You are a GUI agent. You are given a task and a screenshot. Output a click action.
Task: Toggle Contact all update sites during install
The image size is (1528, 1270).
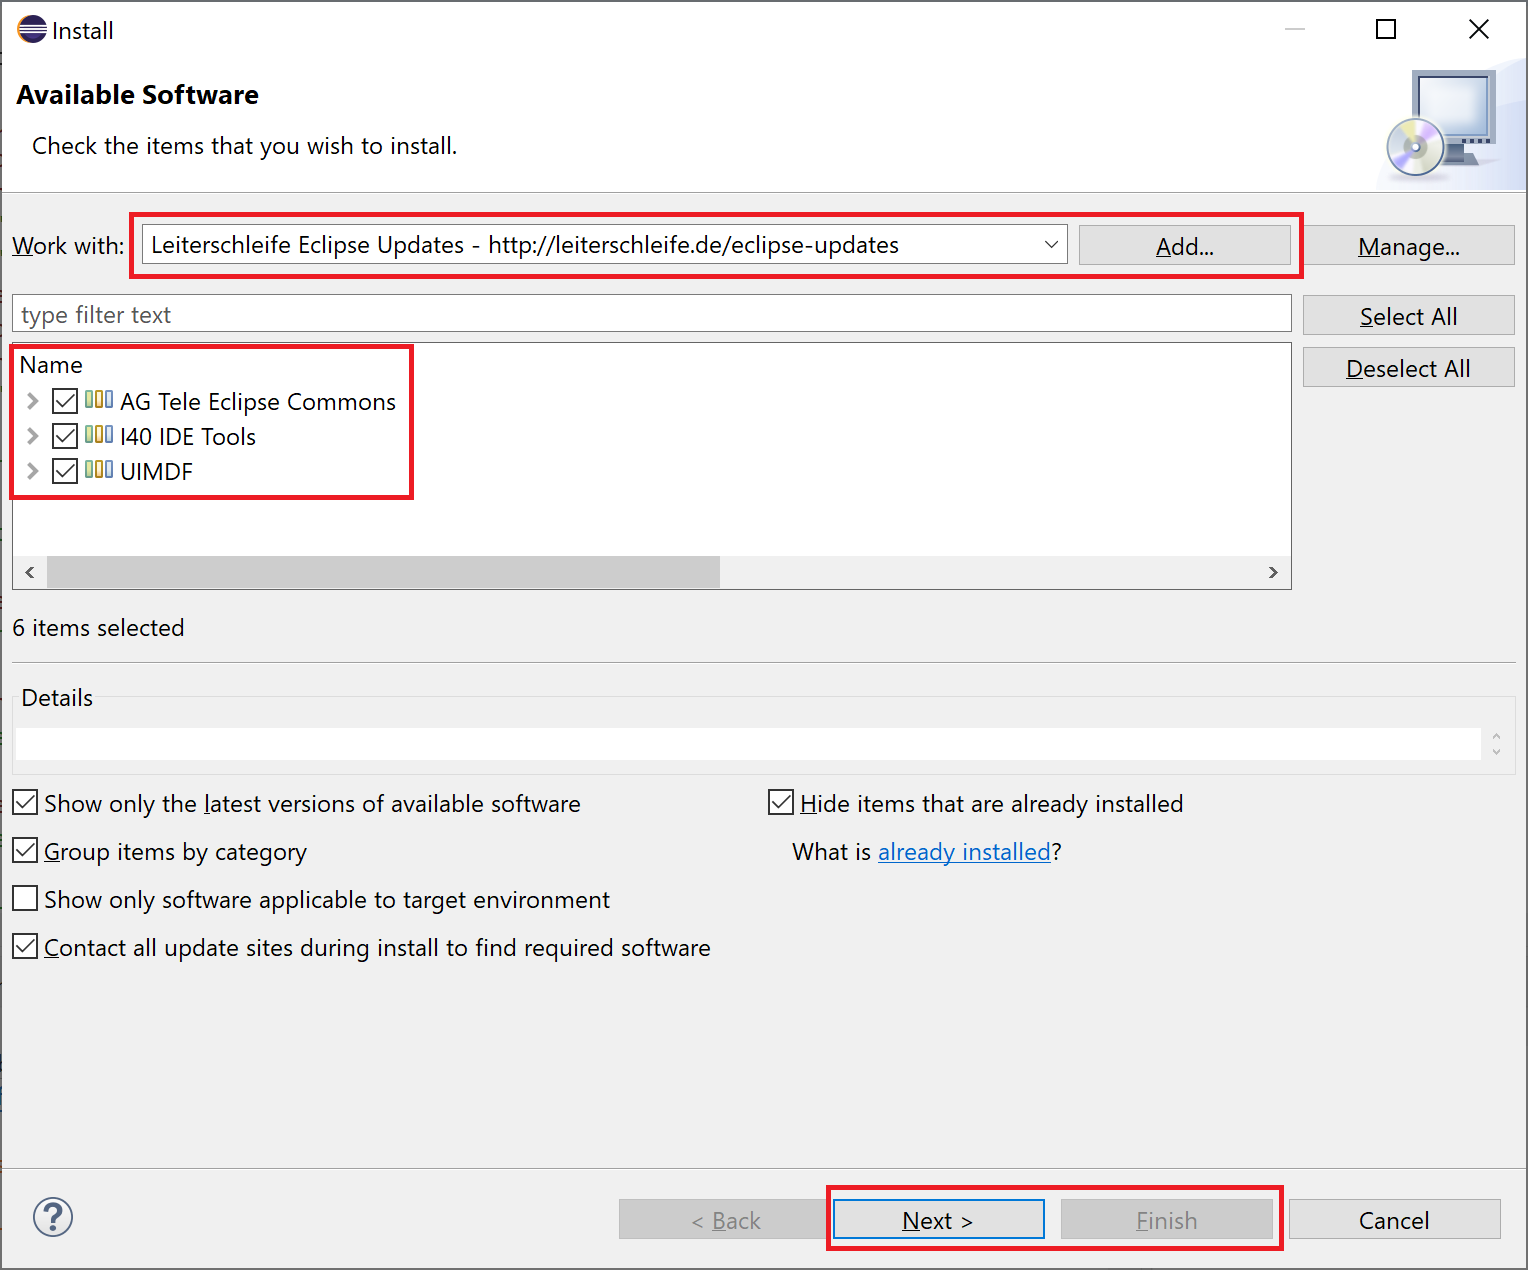point(25,947)
